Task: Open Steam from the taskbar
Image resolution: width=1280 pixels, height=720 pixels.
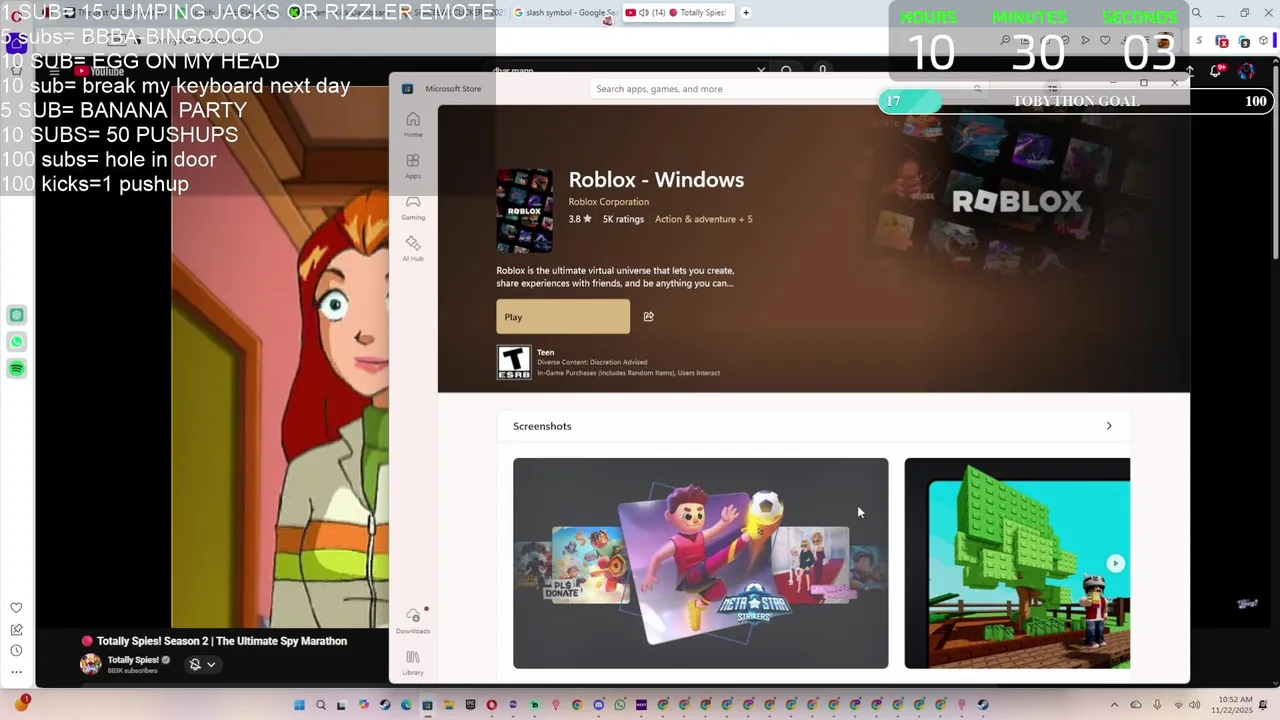Action: pos(384,705)
